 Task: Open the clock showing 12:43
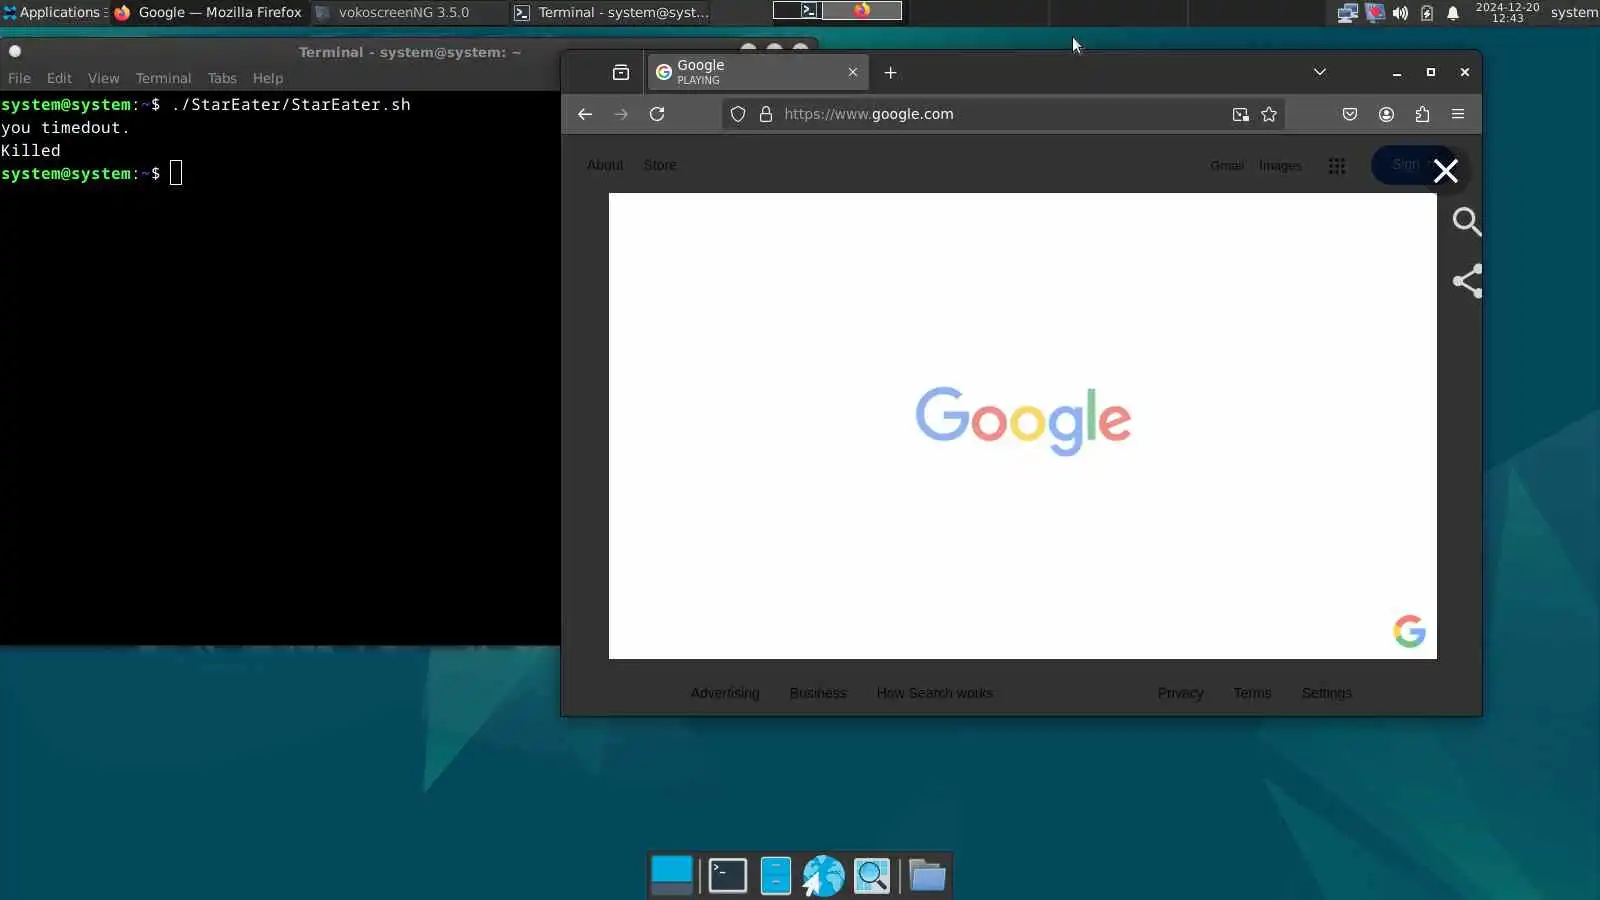pos(1507,12)
